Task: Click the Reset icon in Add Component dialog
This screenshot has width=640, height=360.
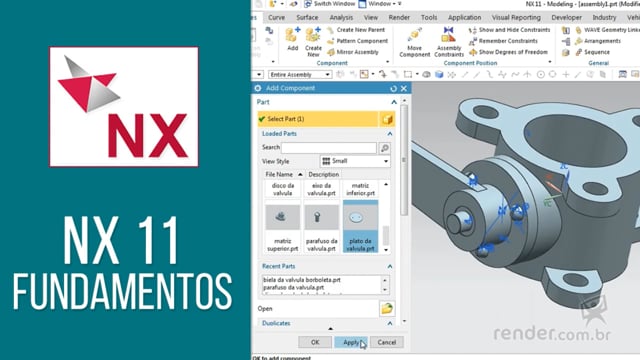Action: 393,88
